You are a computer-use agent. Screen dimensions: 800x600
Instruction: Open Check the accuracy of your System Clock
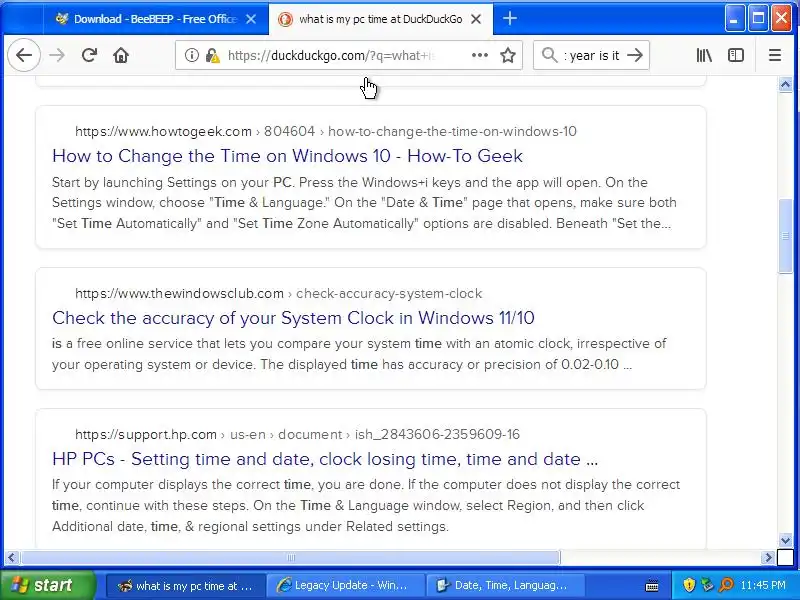[293, 318]
